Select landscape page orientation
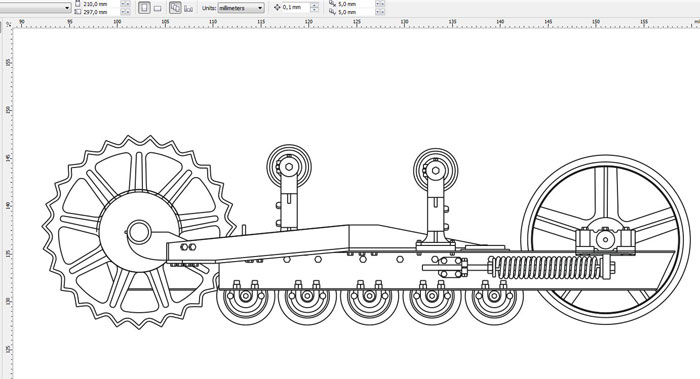Screen dimensions: 700x379 click(x=158, y=8)
